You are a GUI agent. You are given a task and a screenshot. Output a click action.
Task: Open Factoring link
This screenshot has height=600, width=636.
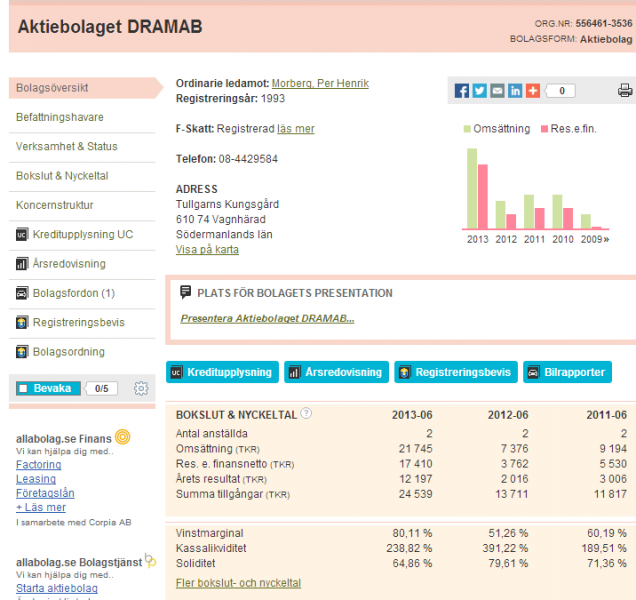point(39,465)
